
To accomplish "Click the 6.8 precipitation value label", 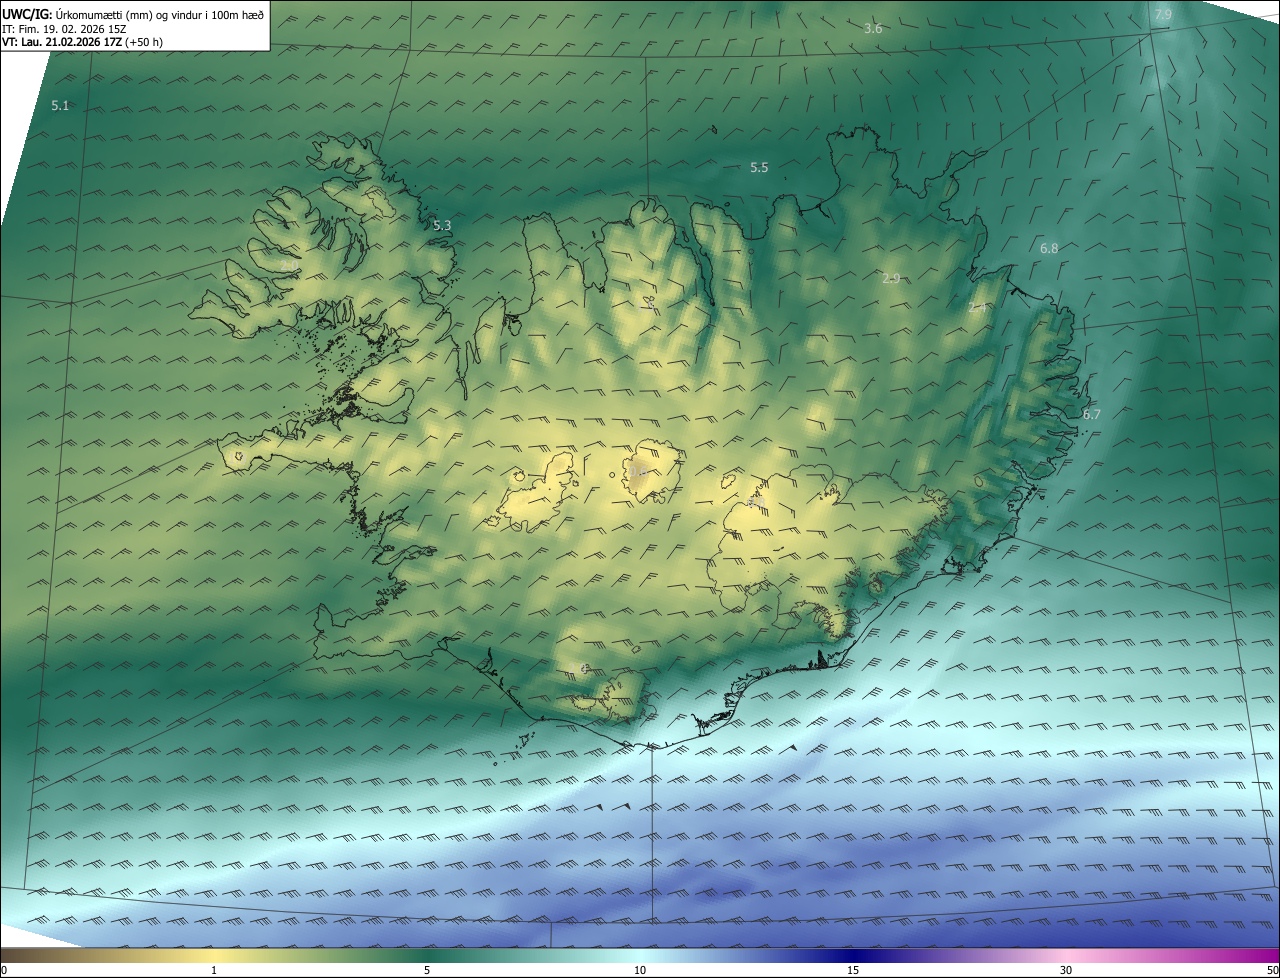I will click(x=1049, y=248).
